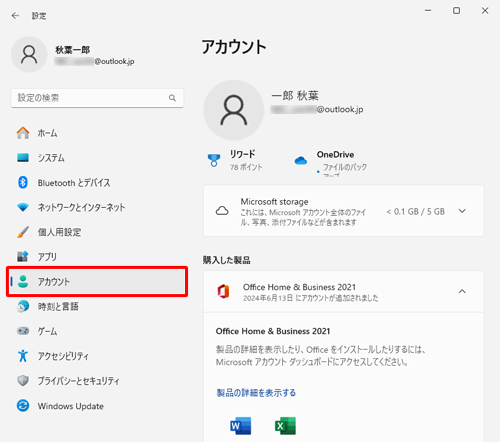Click the personalization paintbrush icon
This screenshot has width=500, height=442.
coord(23,232)
